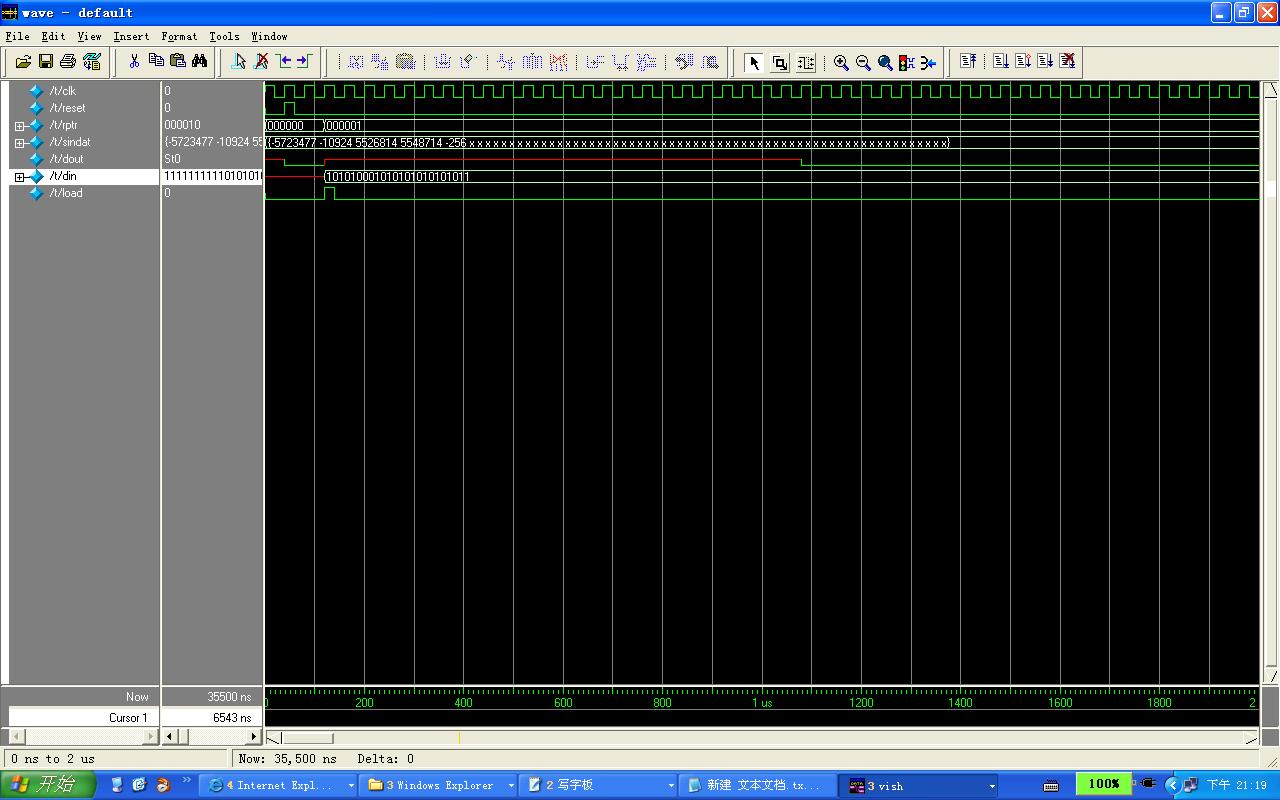This screenshot has width=1280, height=800.
Task: Click the Zoom Full magnifier icon
Action: (x=885, y=63)
